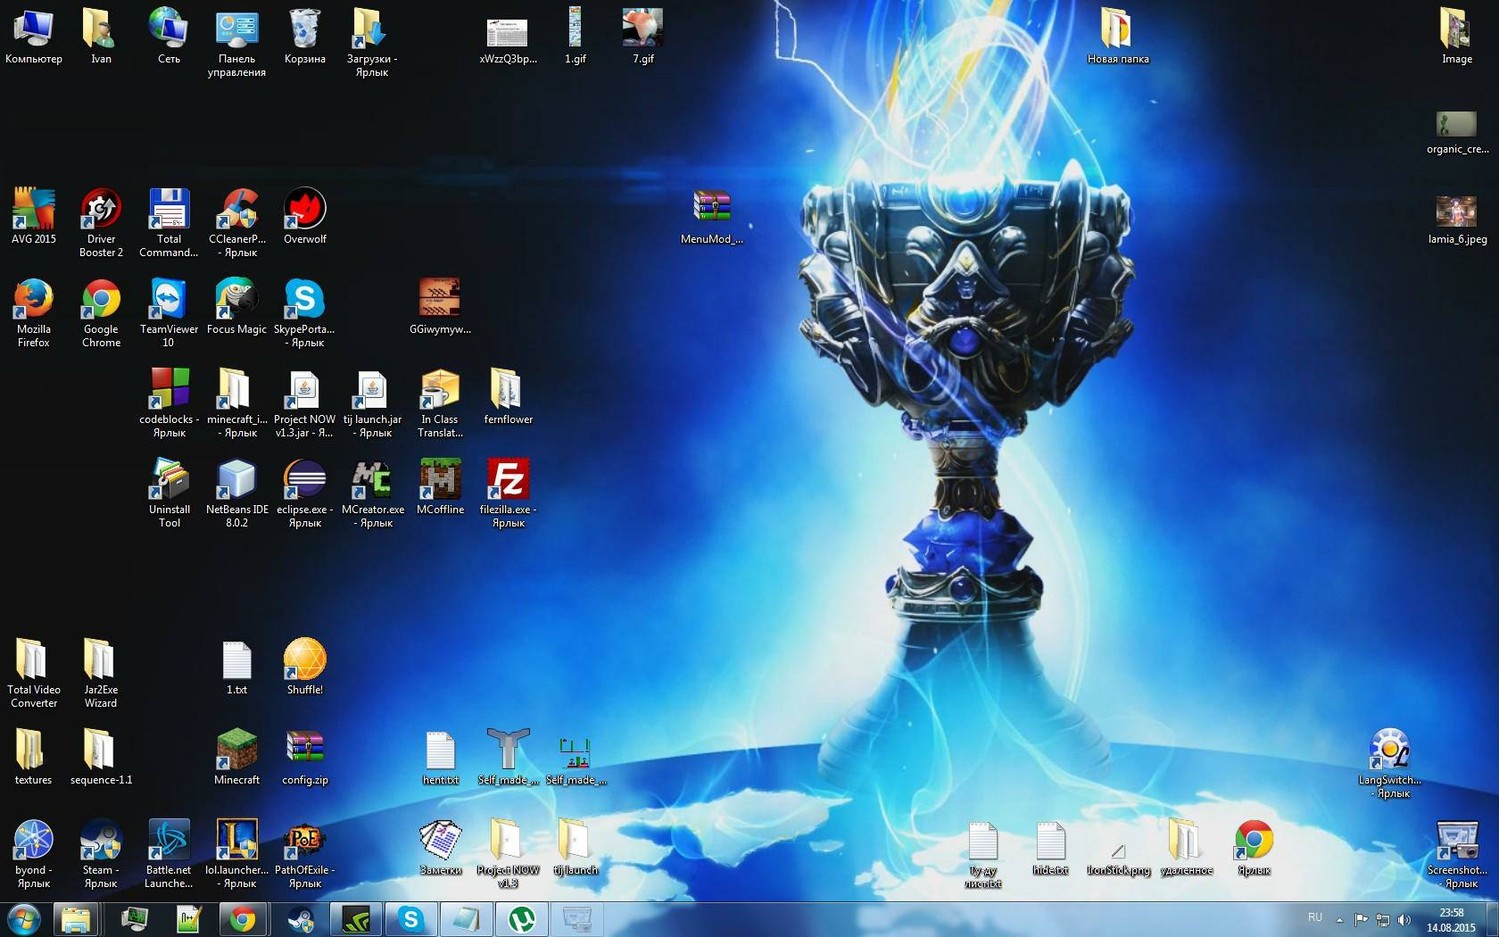Switch to Skype in the taskbar

pyautogui.click(x=411, y=919)
